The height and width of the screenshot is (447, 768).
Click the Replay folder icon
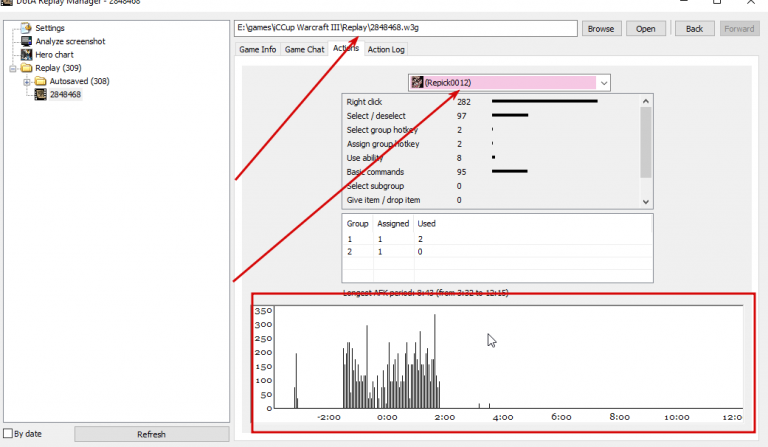point(26,68)
